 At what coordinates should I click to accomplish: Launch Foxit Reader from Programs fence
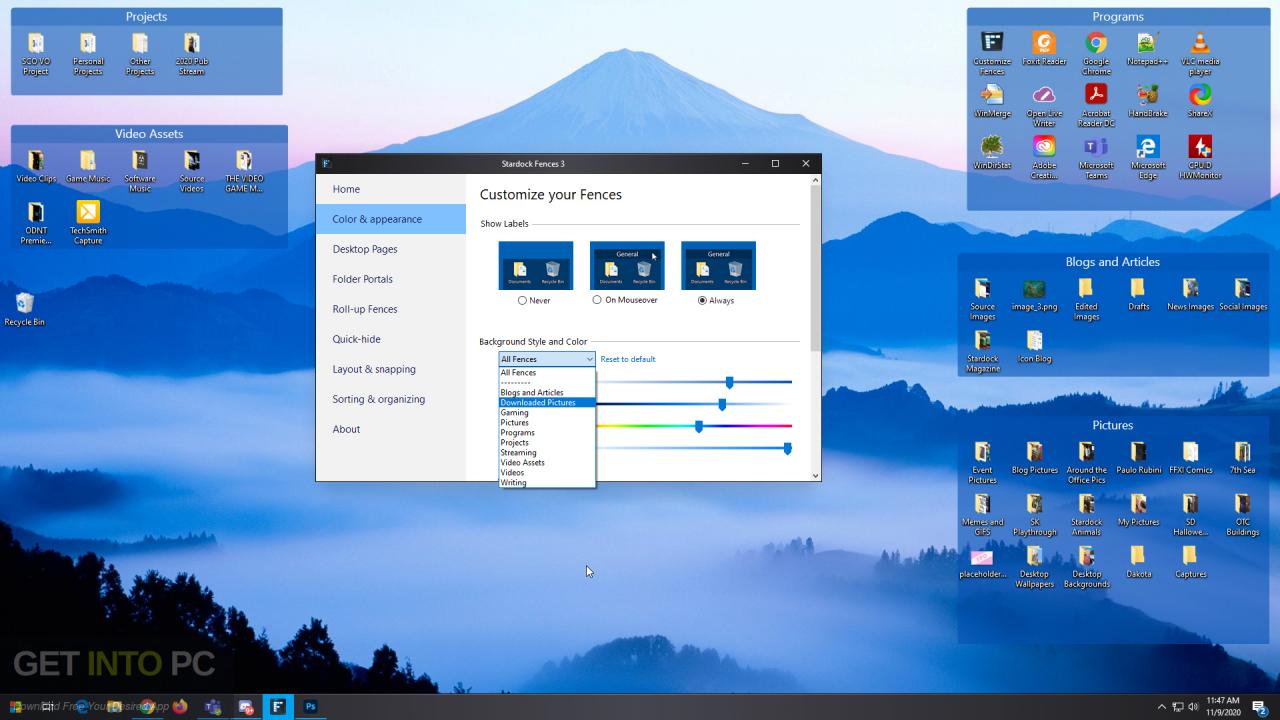(1044, 42)
